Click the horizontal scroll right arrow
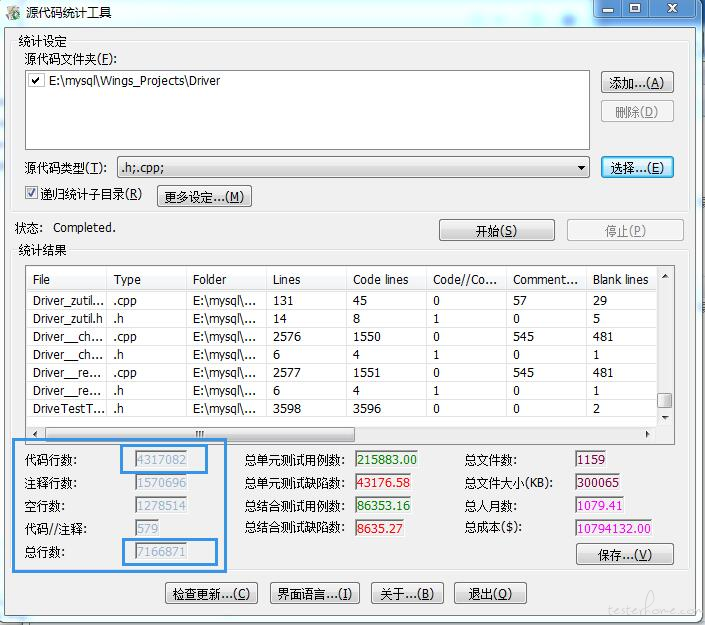Screen dimensions: 705x625 click(x=647, y=434)
